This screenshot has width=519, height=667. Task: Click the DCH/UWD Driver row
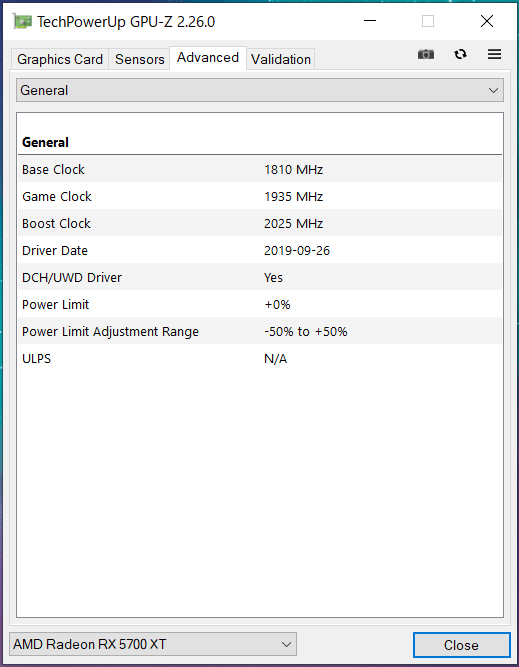click(x=260, y=277)
